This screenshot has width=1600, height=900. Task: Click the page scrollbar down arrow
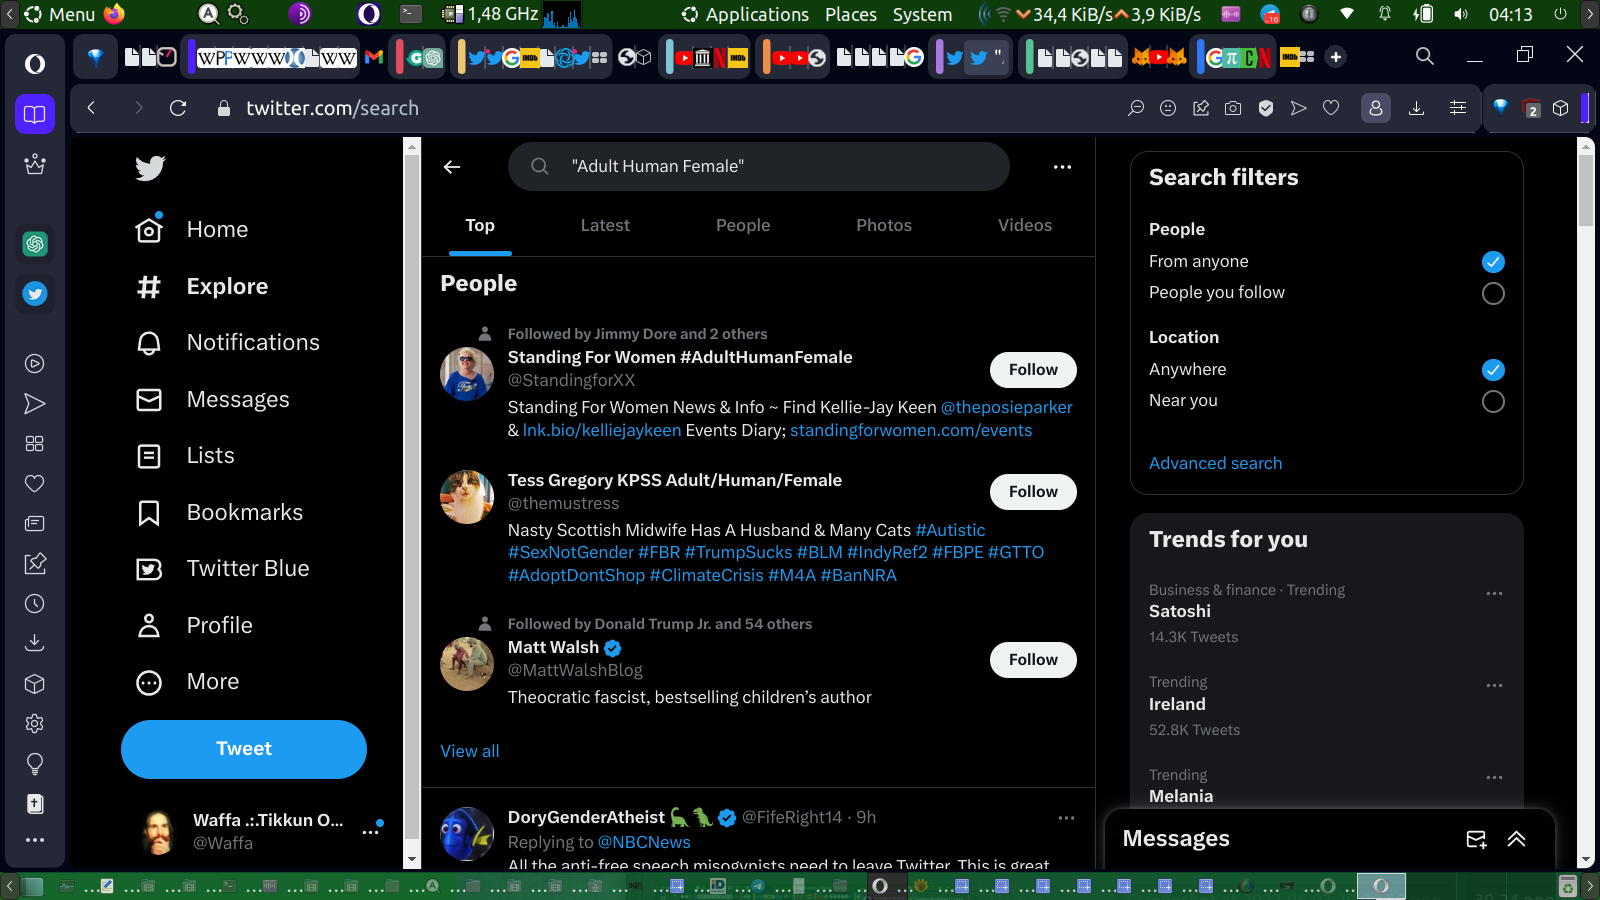tap(1585, 860)
